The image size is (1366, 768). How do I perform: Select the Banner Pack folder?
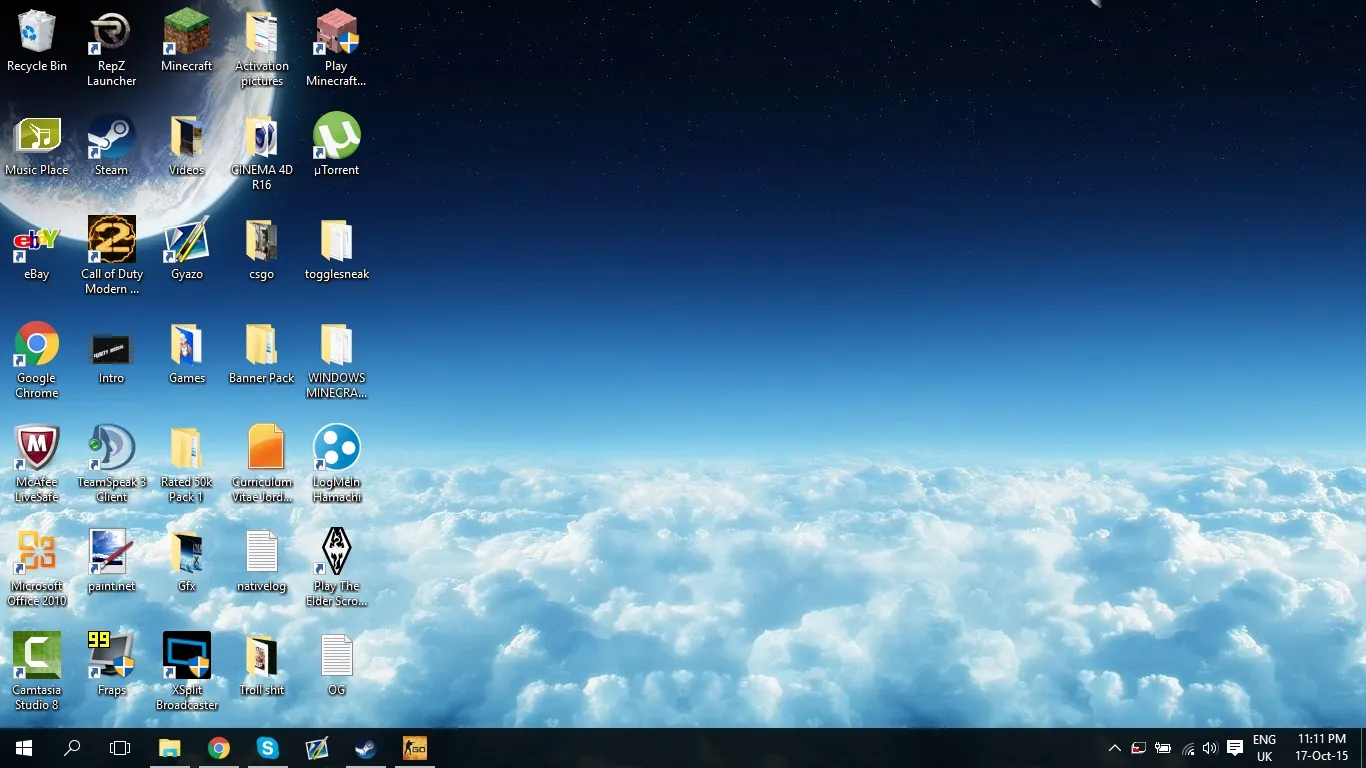pos(262,353)
